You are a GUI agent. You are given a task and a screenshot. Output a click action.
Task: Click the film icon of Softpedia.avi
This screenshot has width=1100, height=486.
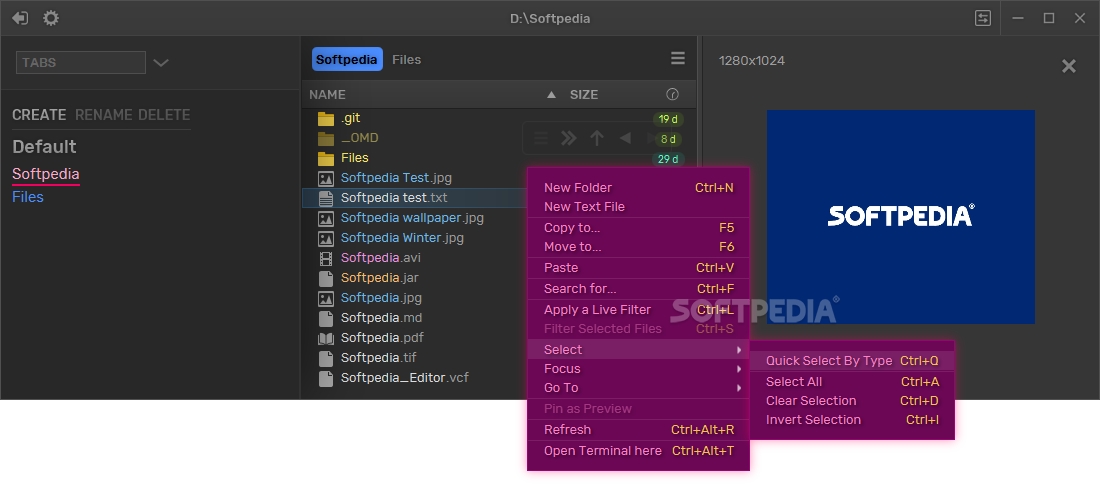click(326, 258)
